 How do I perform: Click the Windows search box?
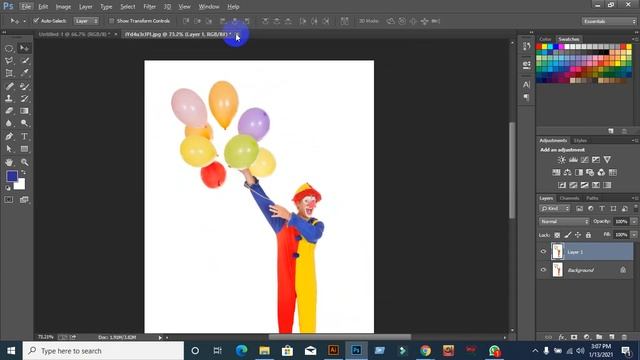pyautogui.click(x=103, y=351)
